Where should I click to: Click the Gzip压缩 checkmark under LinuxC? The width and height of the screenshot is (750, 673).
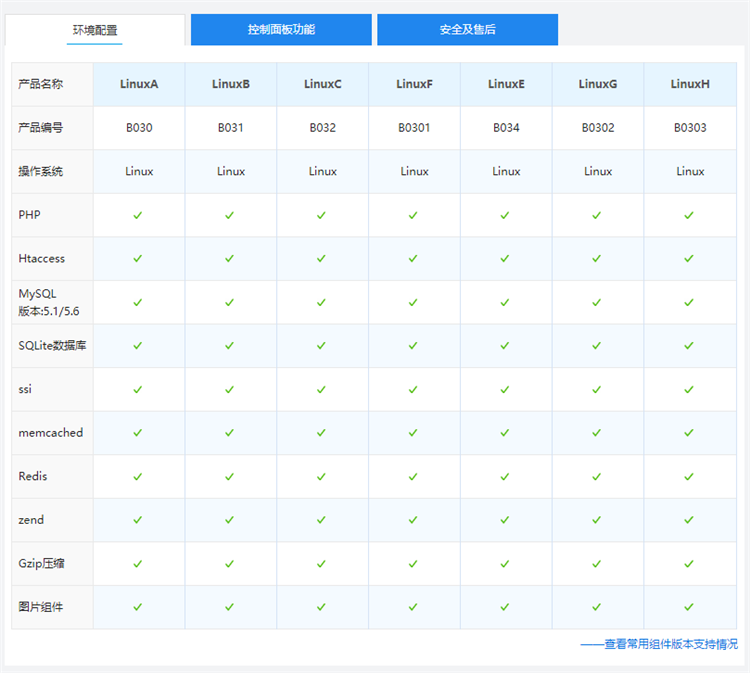click(x=322, y=563)
